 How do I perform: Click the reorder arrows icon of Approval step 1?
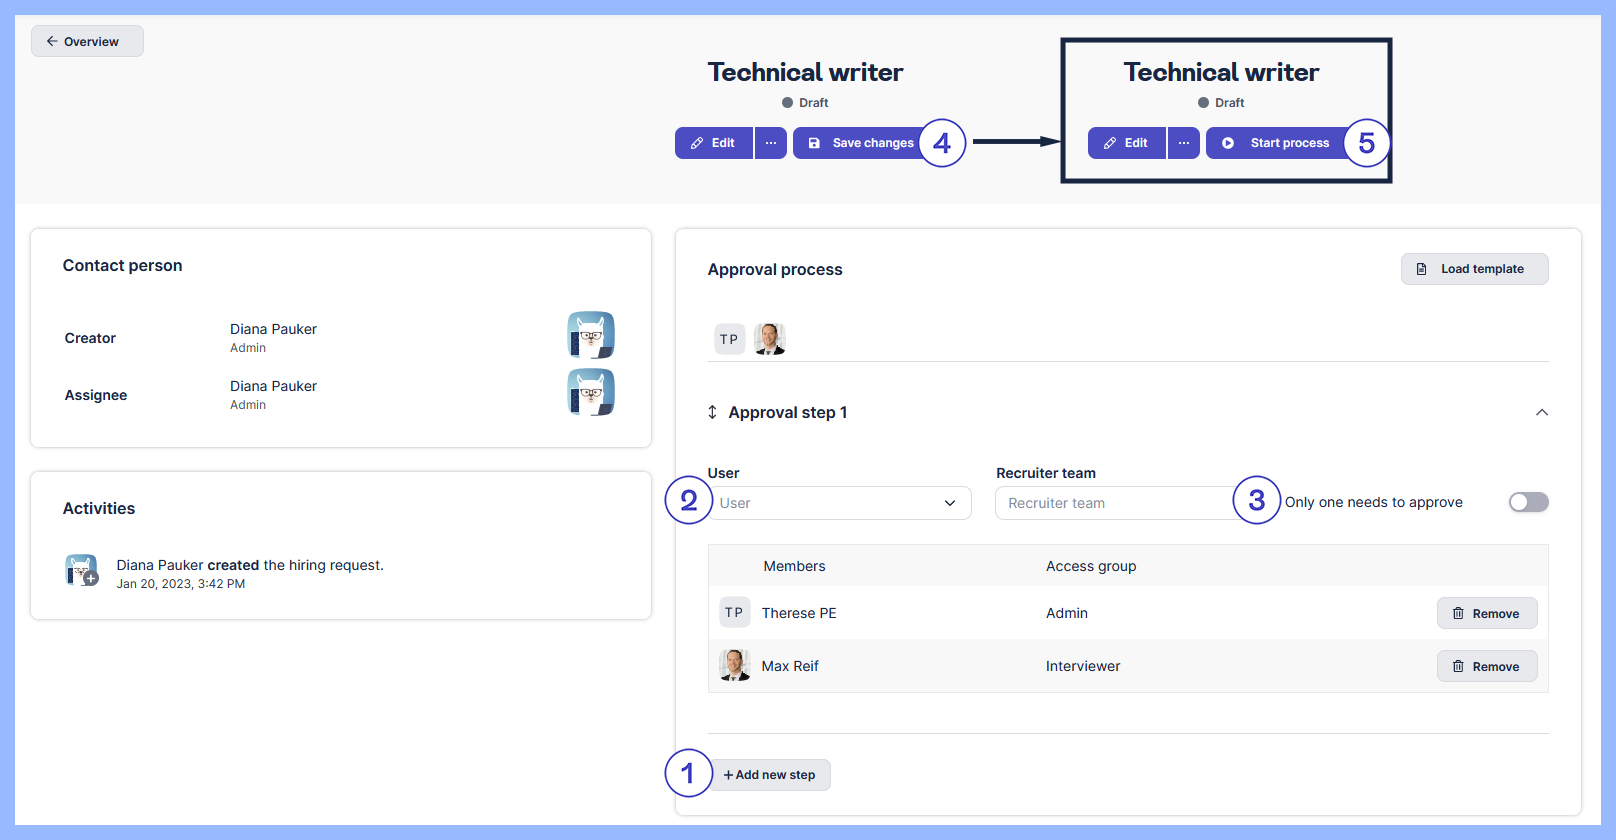point(713,412)
